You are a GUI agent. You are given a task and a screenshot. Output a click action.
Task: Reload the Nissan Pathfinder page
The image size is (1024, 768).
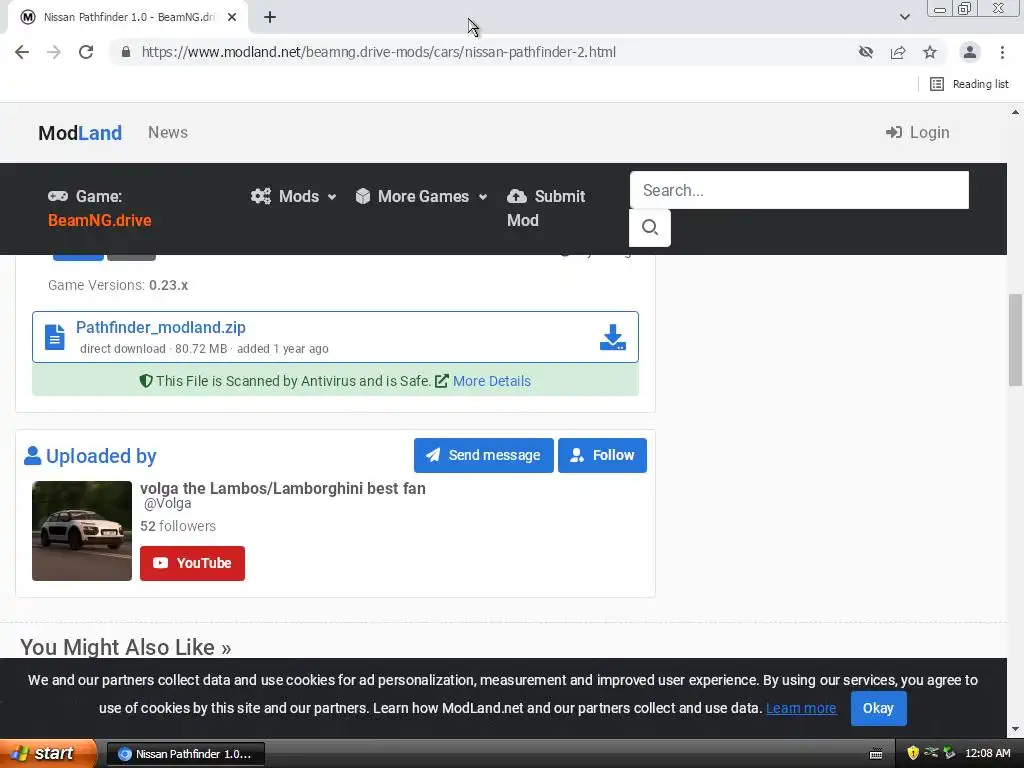(x=86, y=52)
